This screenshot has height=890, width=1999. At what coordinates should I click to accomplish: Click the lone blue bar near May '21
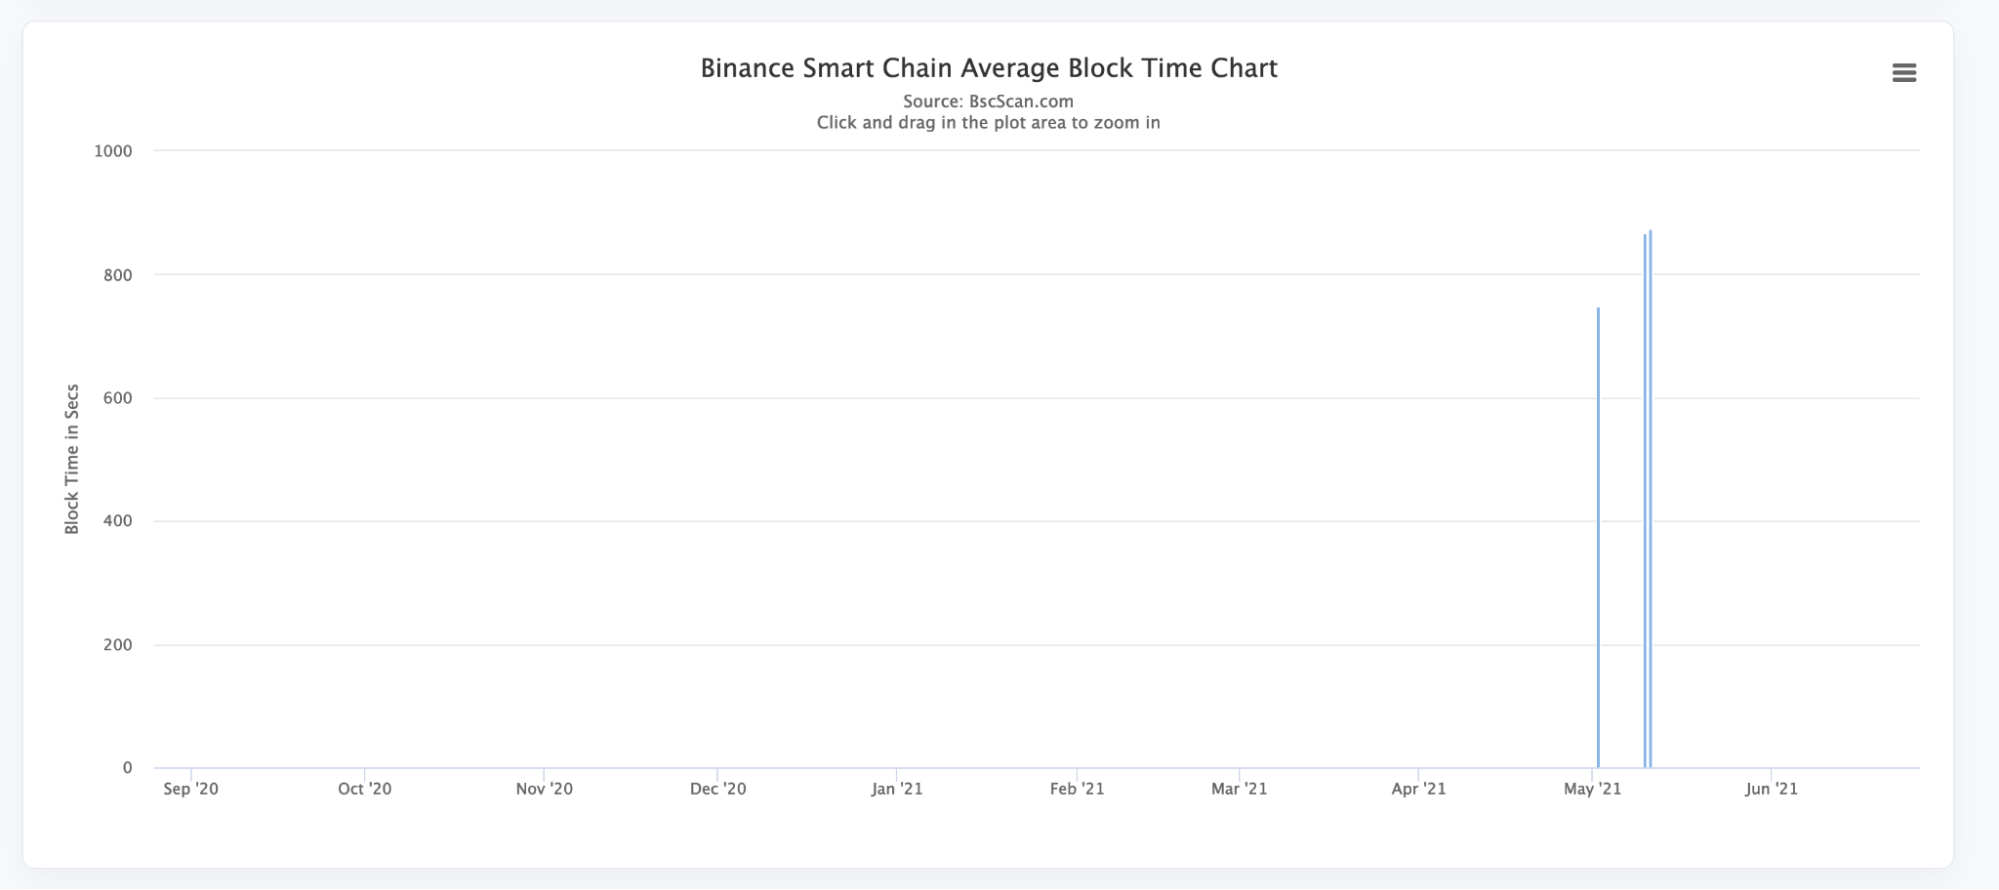(x=1598, y=540)
